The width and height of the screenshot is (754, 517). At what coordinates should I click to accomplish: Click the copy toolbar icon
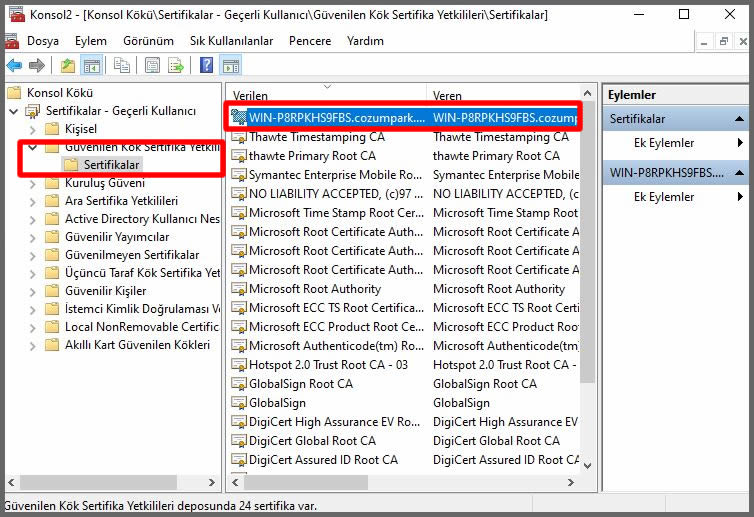point(122,65)
